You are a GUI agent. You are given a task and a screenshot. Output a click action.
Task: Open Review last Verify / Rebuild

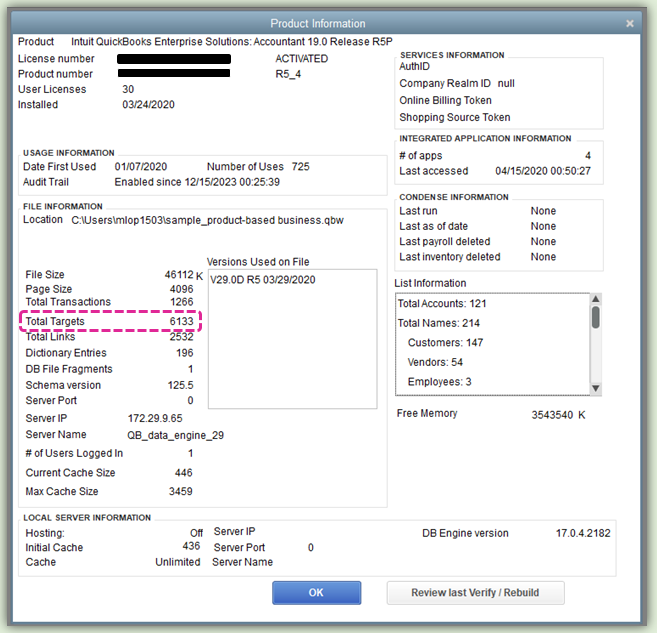[x=475, y=592]
